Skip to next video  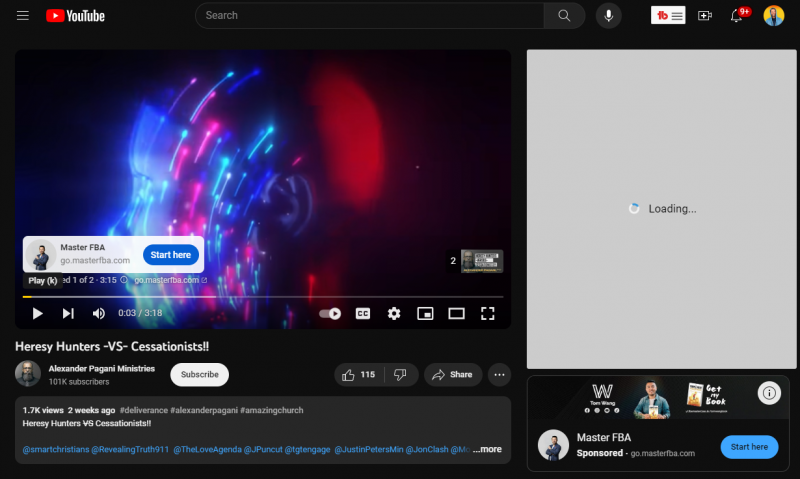click(x=68, y=313)
